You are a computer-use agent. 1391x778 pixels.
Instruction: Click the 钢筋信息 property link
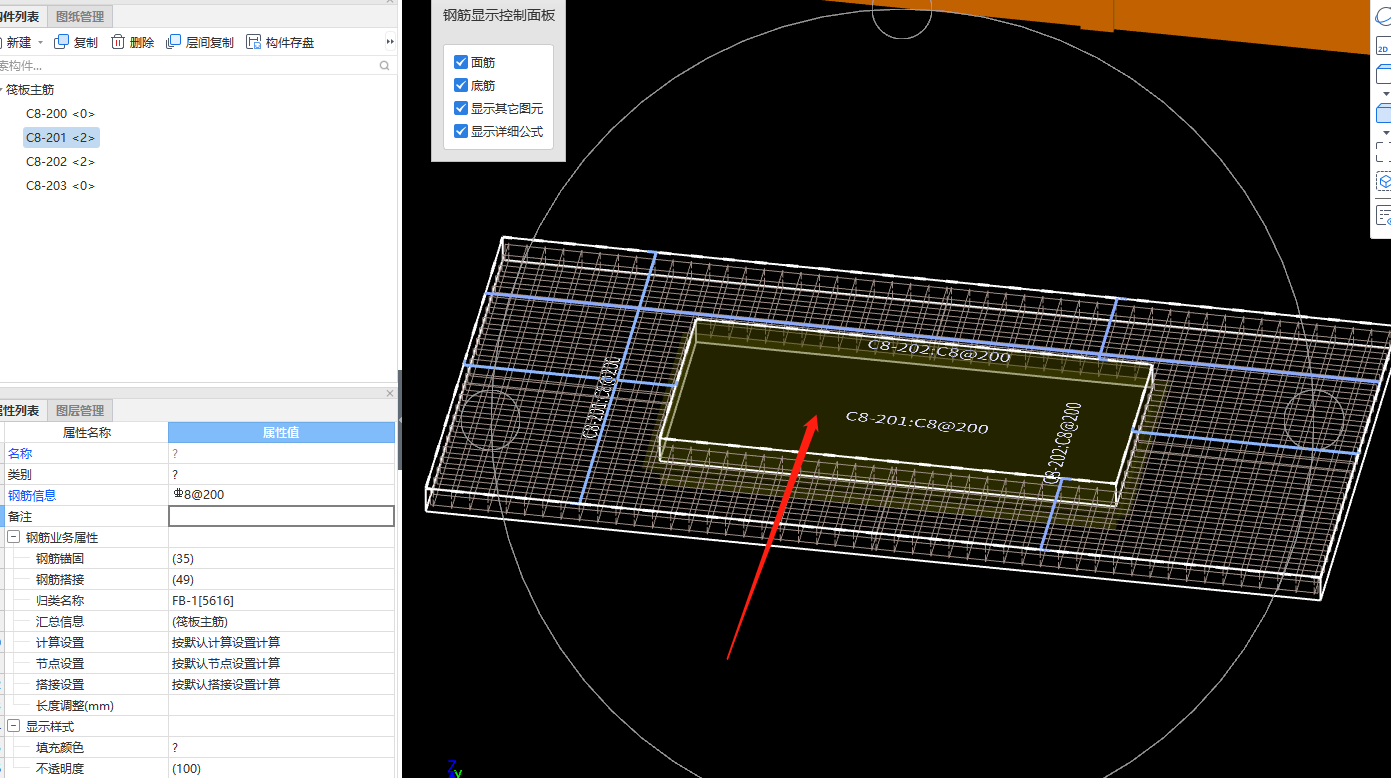click(32, 495)
